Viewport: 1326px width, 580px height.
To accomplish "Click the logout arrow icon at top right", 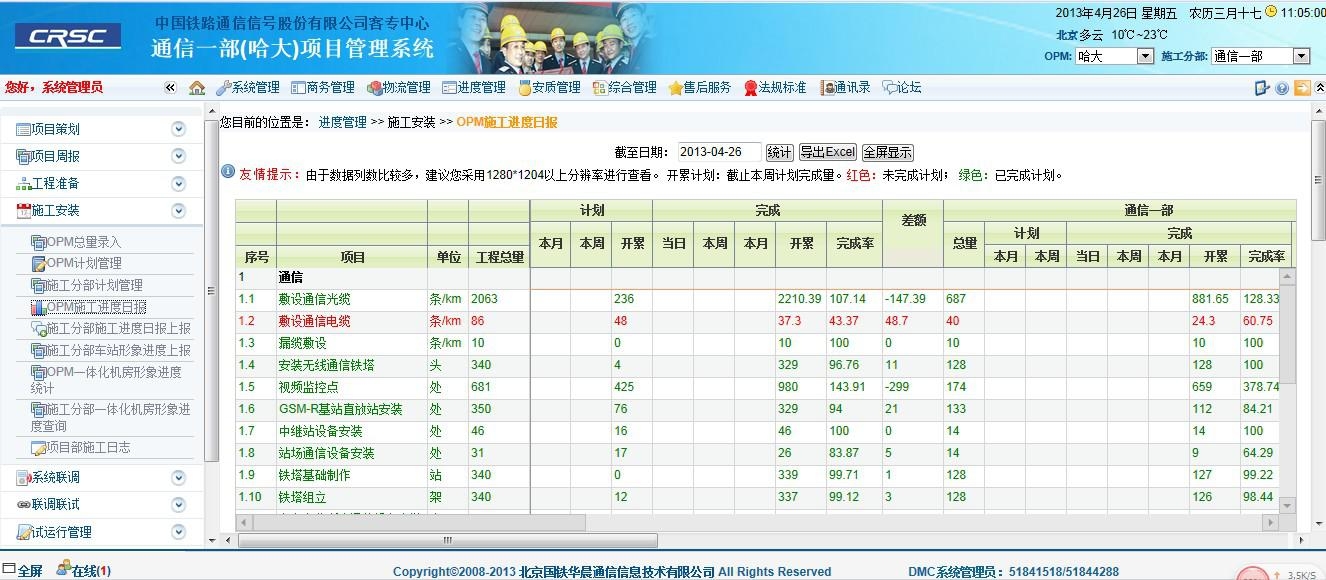I will (x=1302, y=88).
